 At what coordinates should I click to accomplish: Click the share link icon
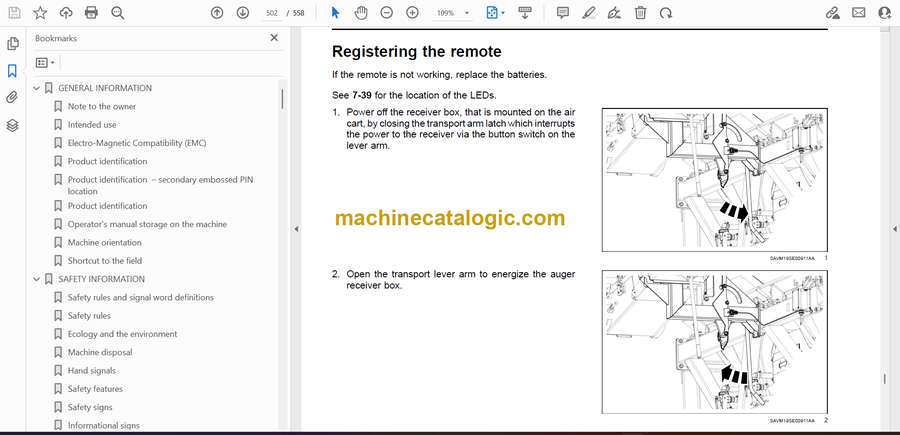point(832,13)
